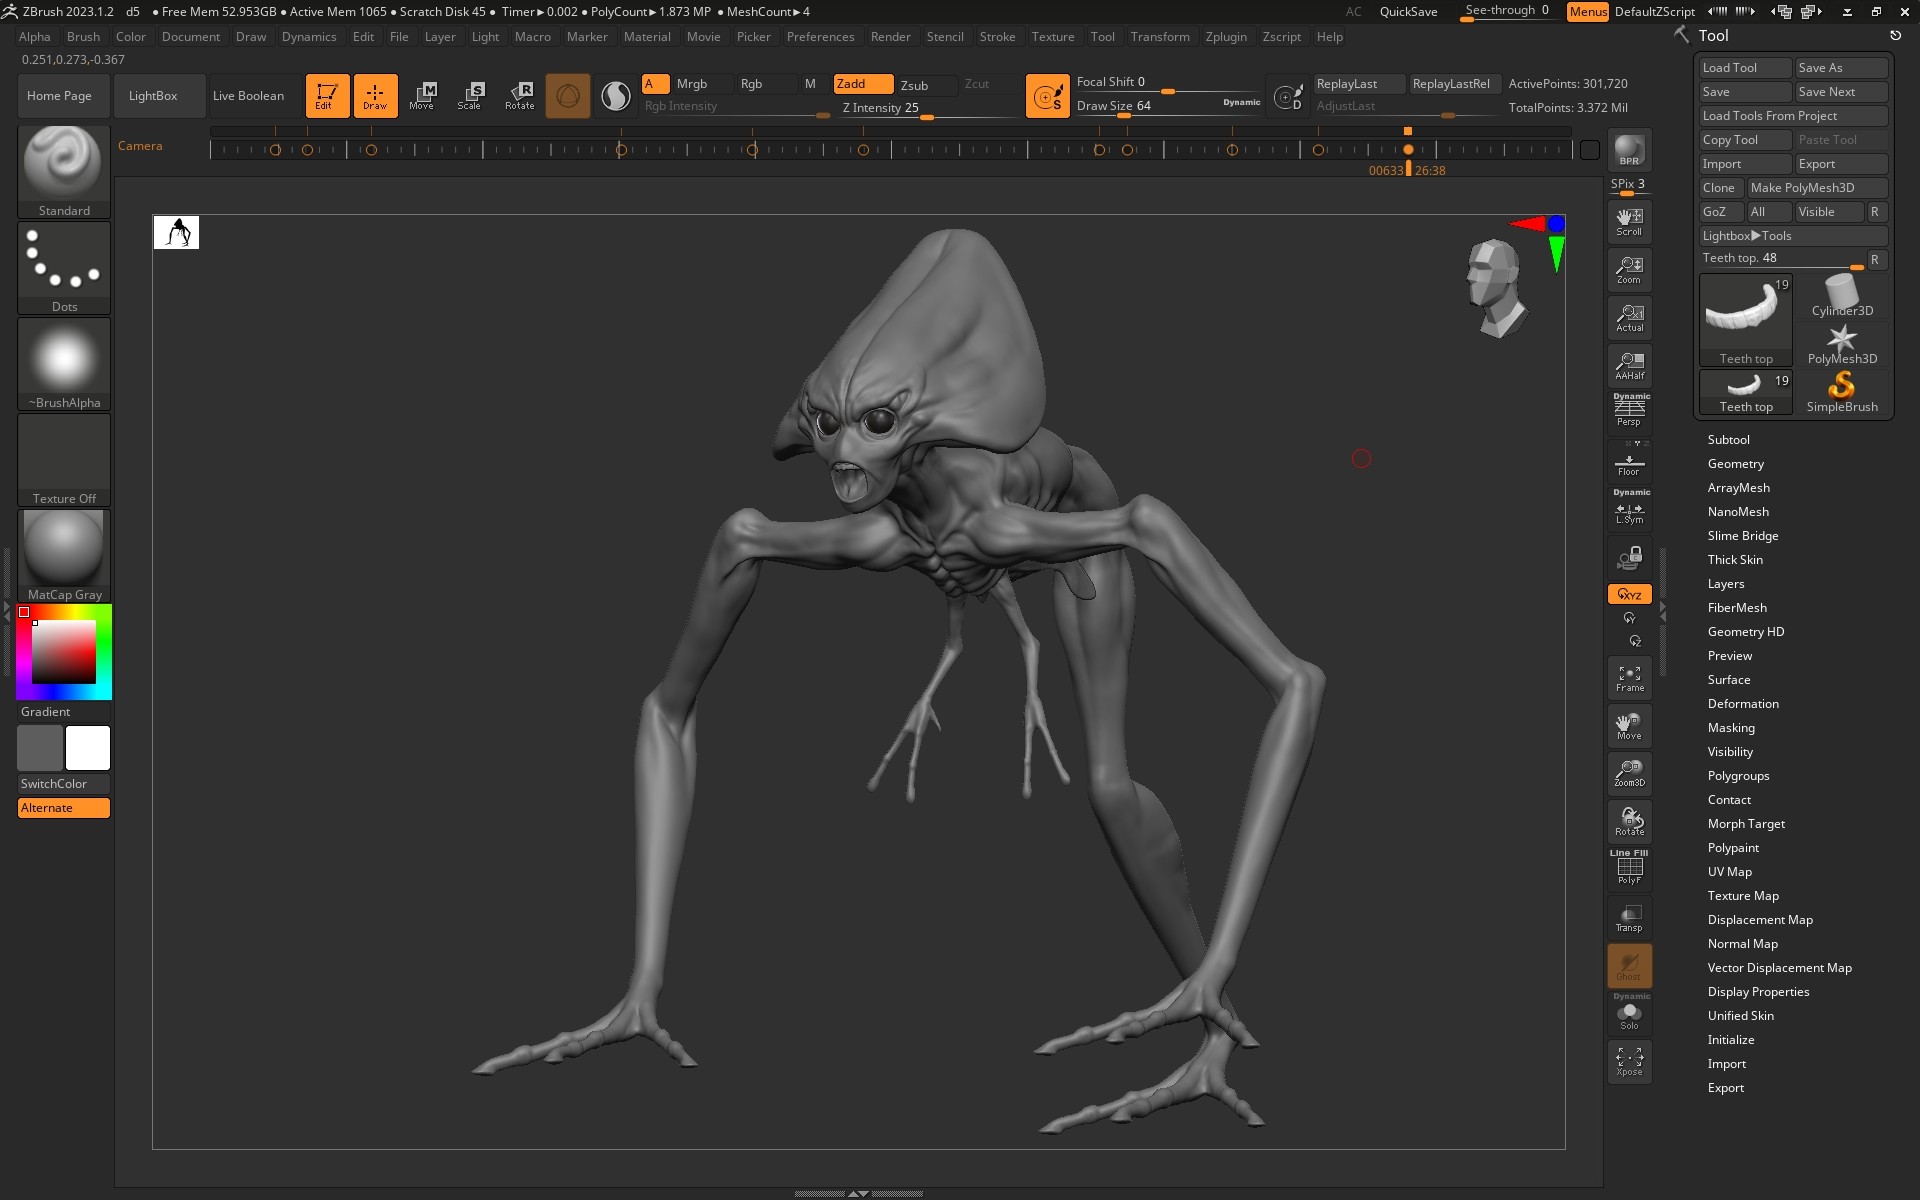1920x1200 pixels.
Task: Select the 3D Move navigation icon
Action: (1629, 726)
